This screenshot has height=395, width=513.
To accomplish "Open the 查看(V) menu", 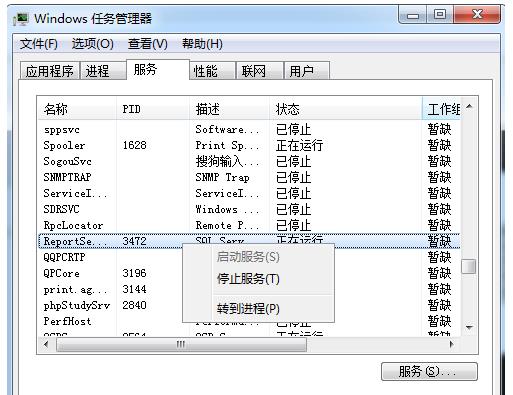I will click(148, 44).
